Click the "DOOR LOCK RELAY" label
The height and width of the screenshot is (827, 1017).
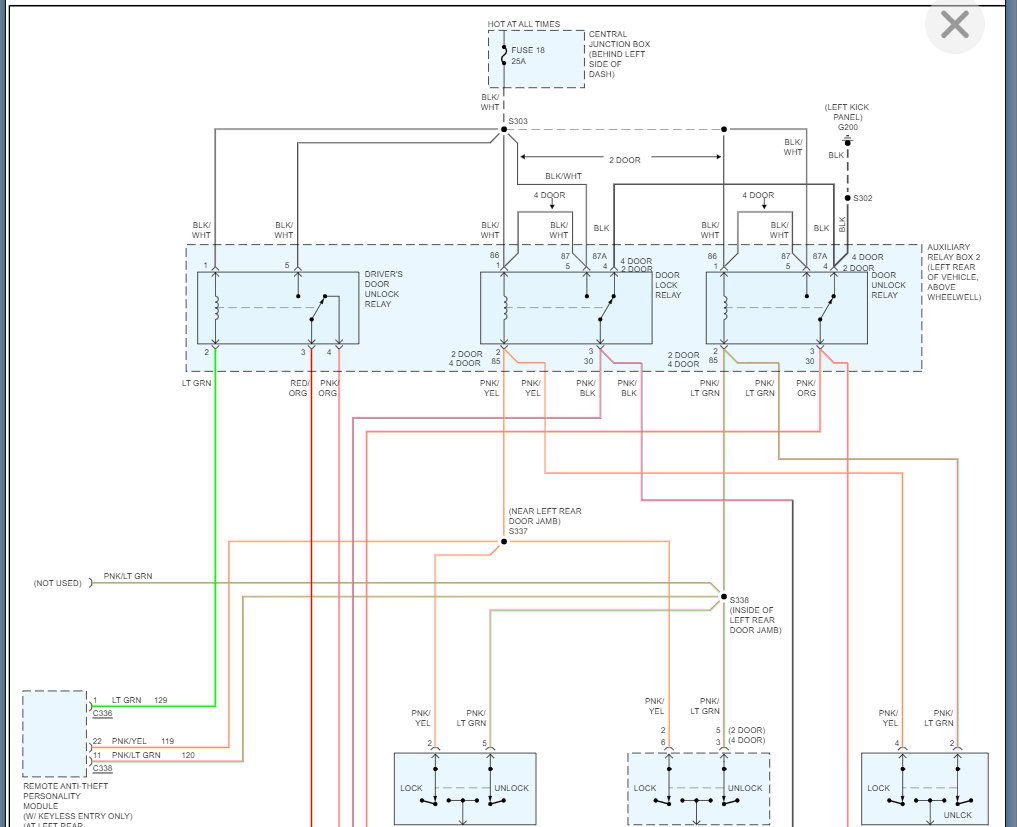[x=668, y=285]
